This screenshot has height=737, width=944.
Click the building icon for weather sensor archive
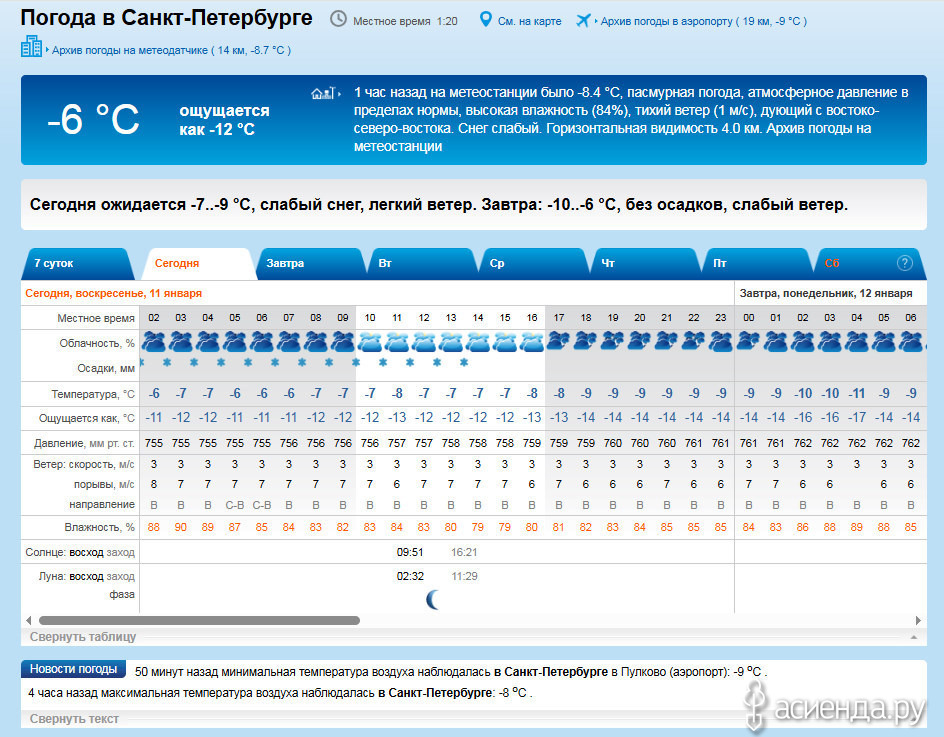(32, 47)
